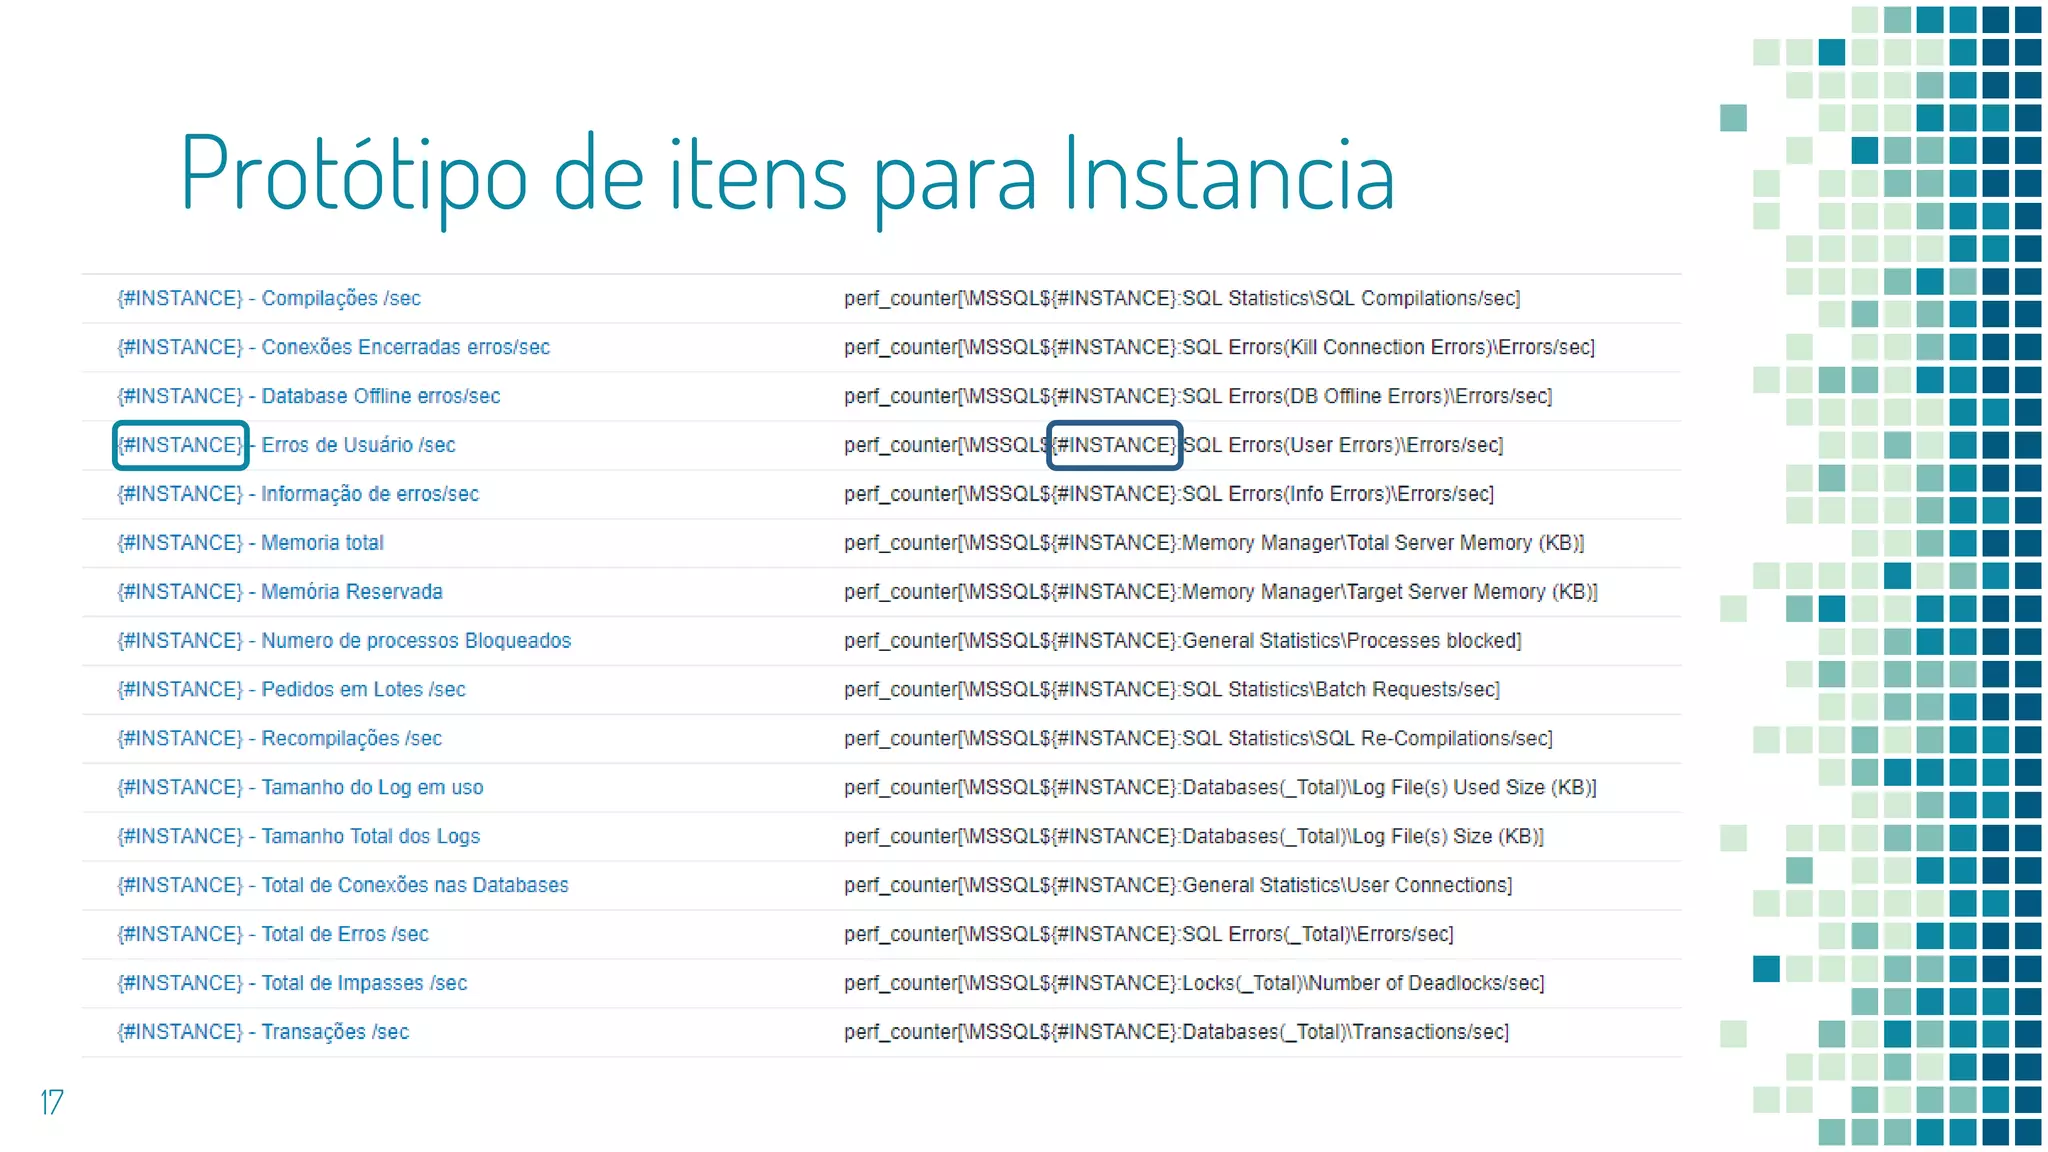Select the Log File(s) Used Size key

[x=1220, y=788]
